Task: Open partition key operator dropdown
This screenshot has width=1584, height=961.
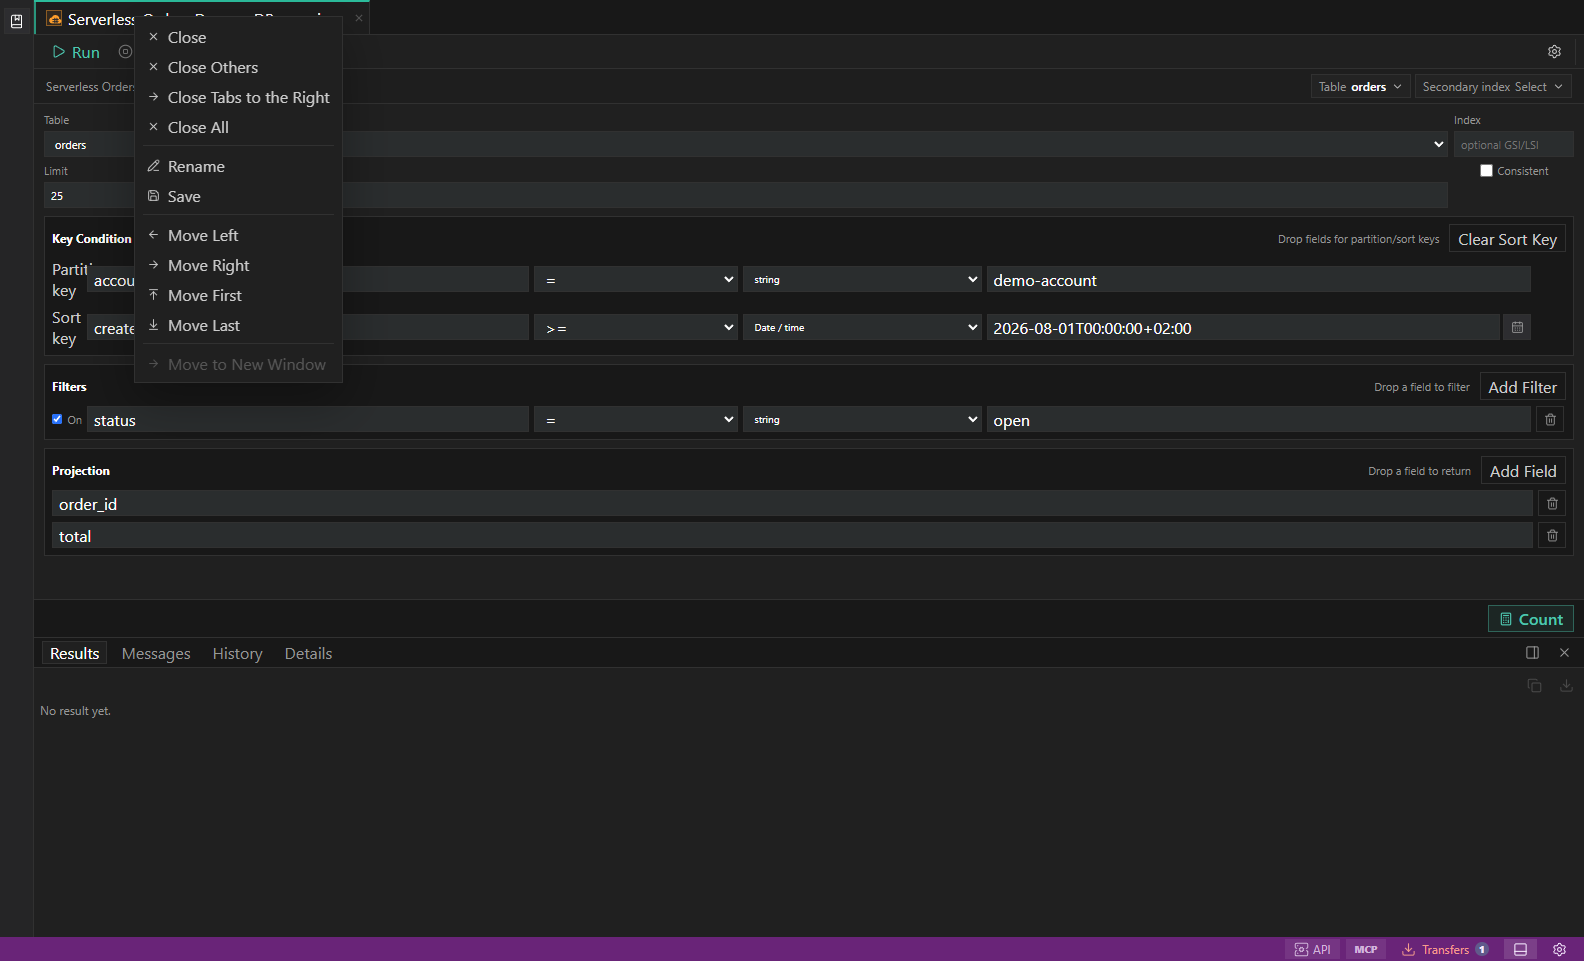Action: click(x=636, y=280)
